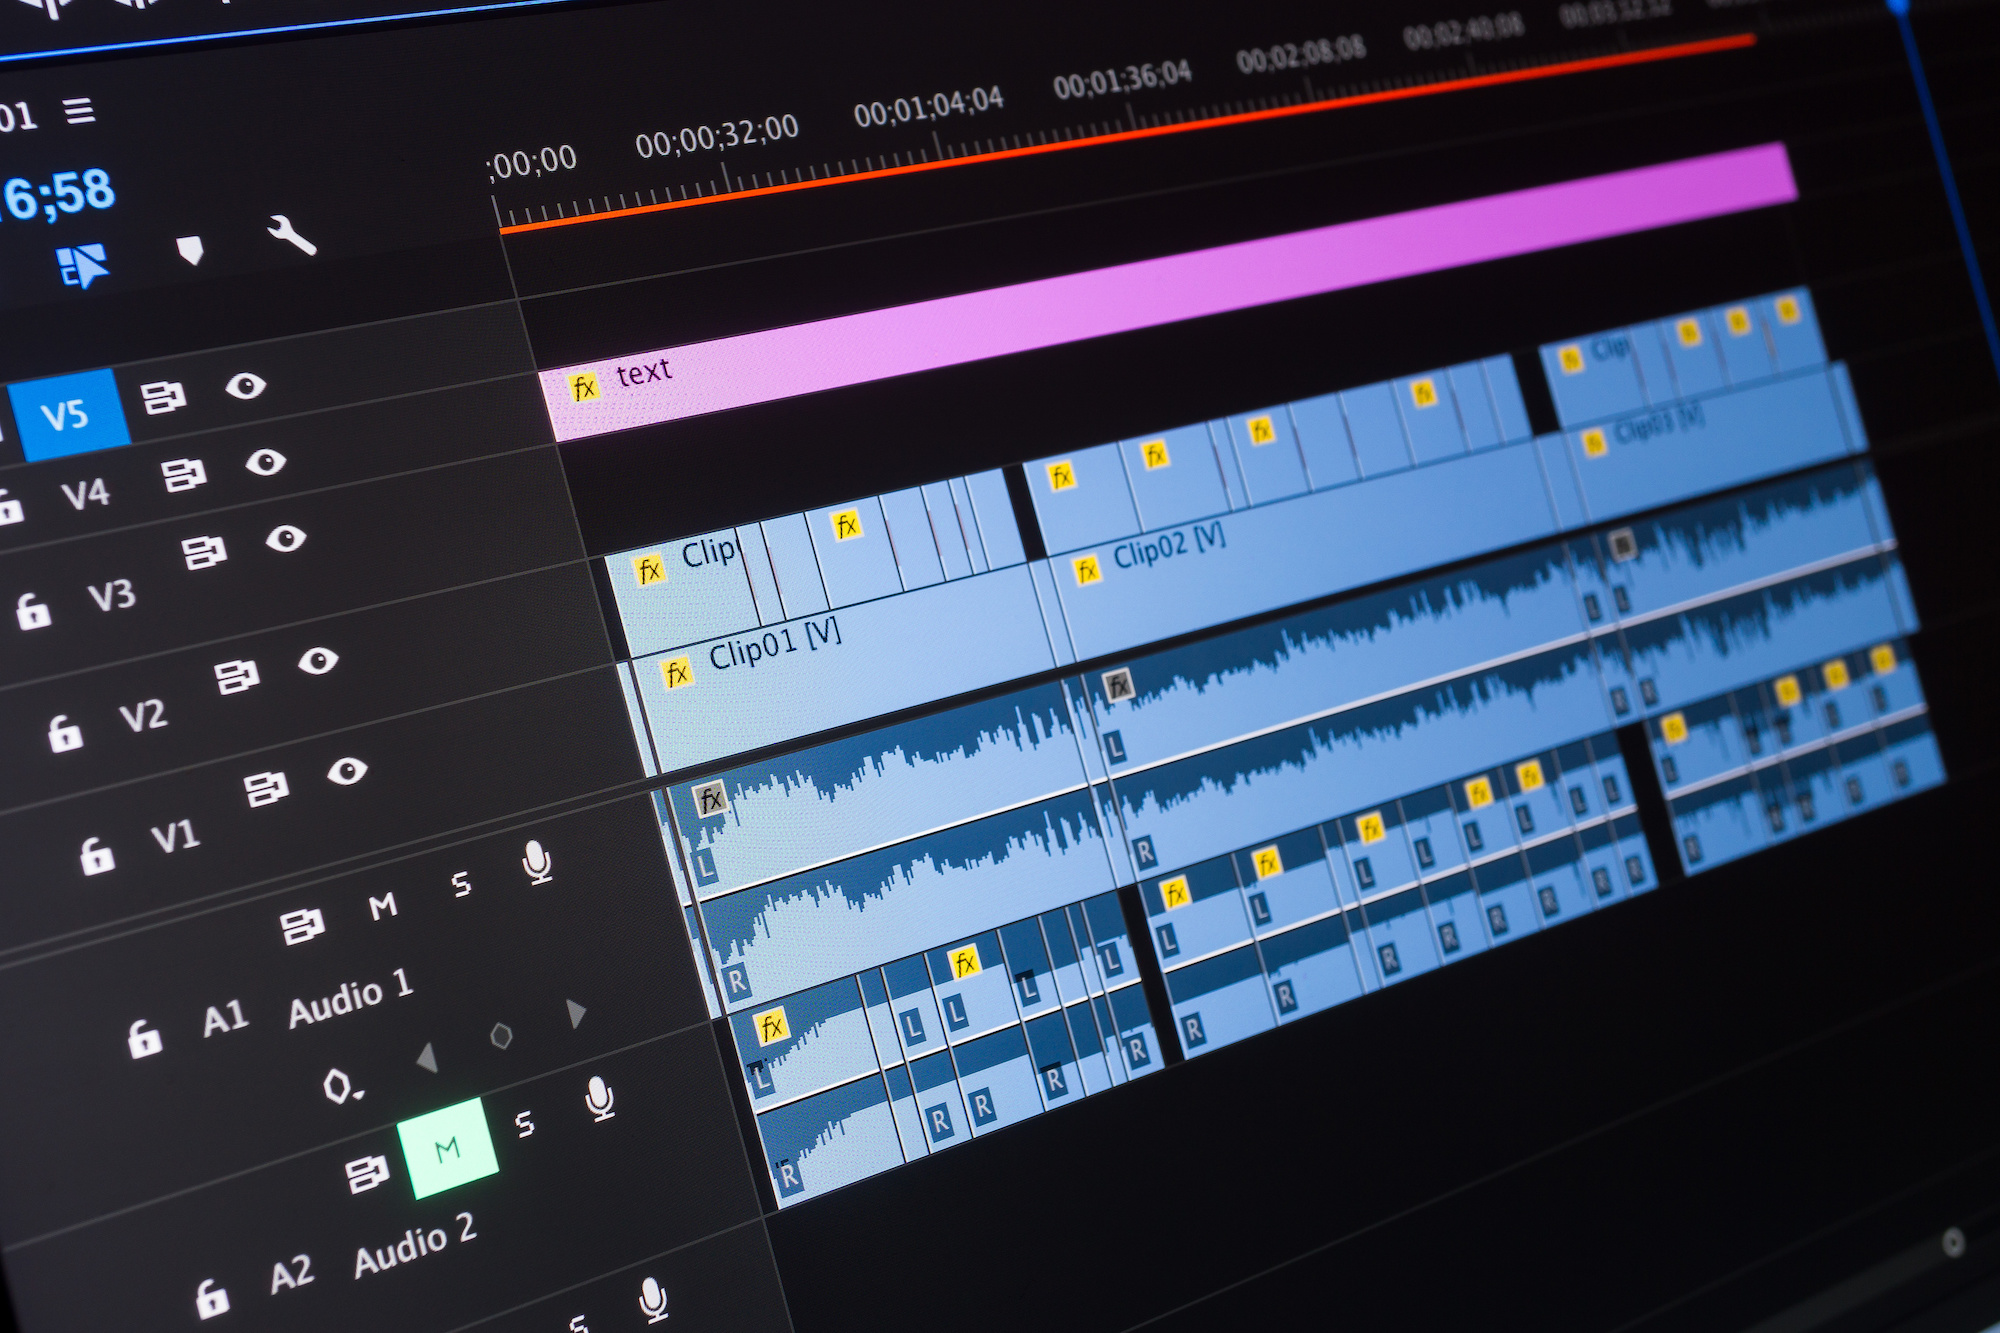This screenshot has width=2000, height=1333.
Task: Select the Linked Selection icon
Action: click(82, 262)
